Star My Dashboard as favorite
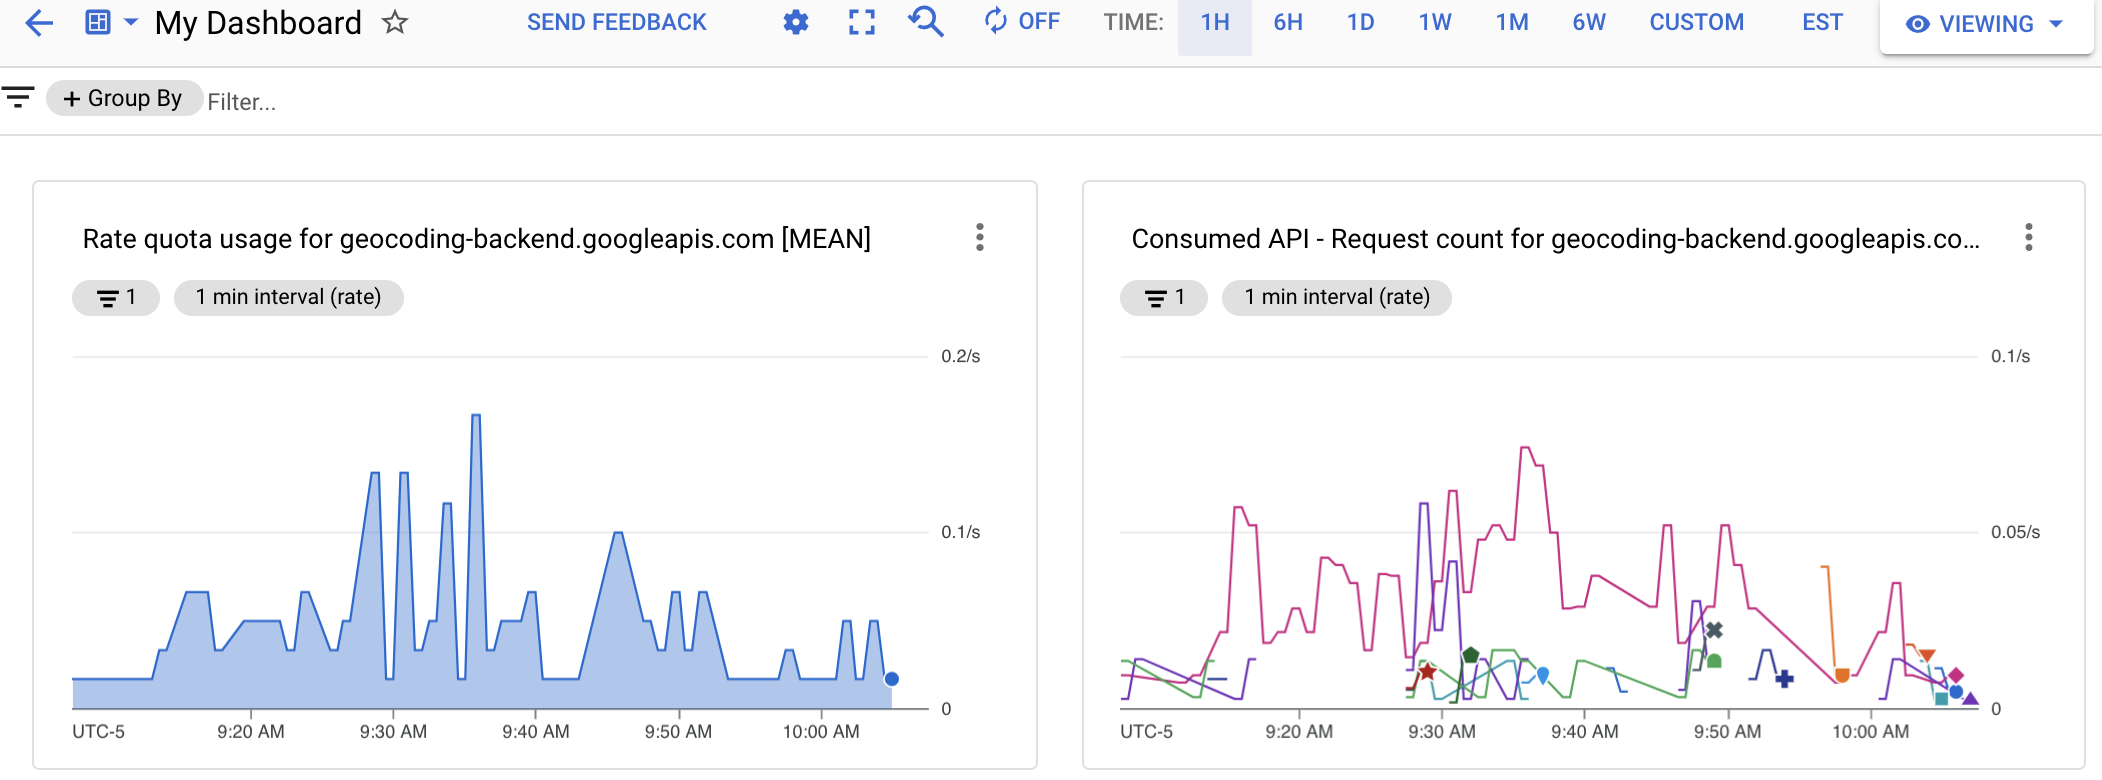The image size is (2102, 780). coord(395,22)
